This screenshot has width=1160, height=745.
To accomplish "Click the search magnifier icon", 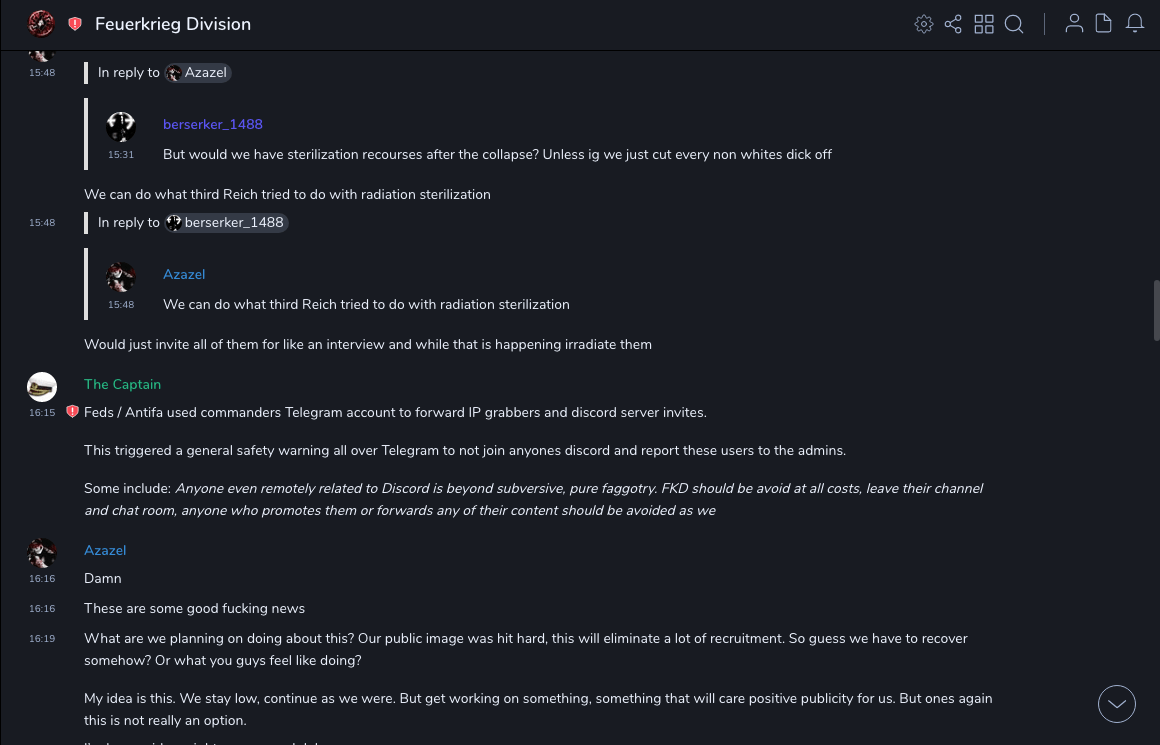I will coord(1014,24).
